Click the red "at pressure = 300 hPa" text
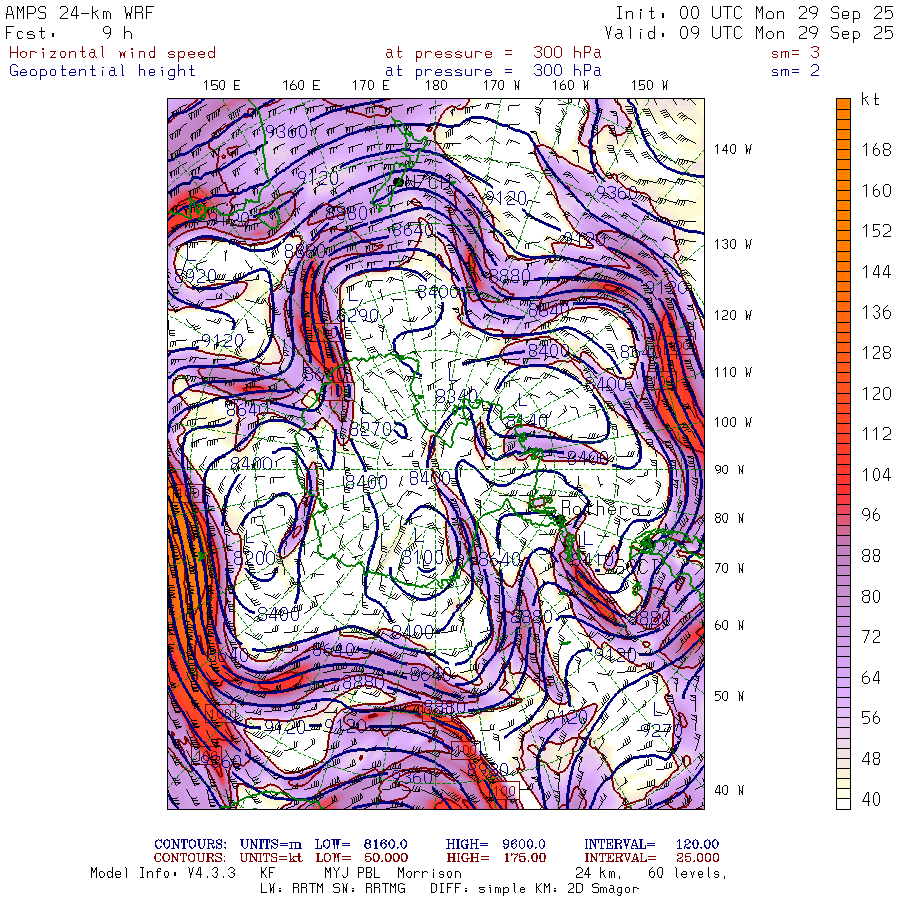This screenshot has height=900, width=900. click(x=493, y=53)
